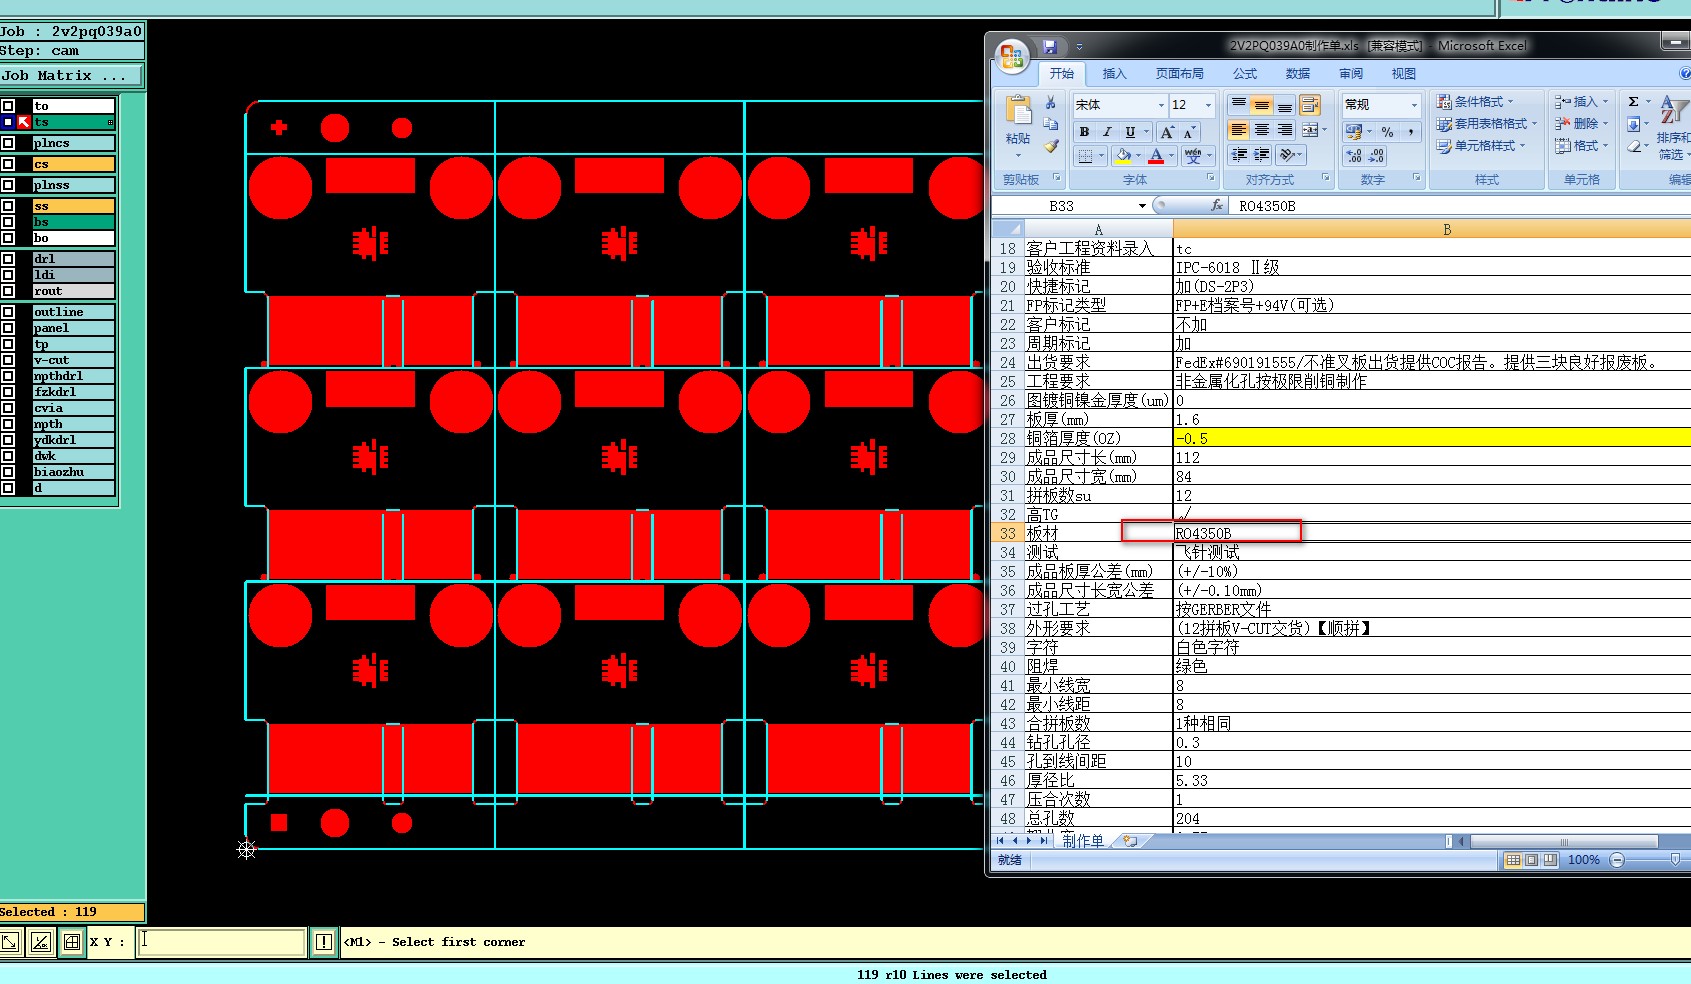
Task: Select the layer named panel
Action: pos(73,328)
